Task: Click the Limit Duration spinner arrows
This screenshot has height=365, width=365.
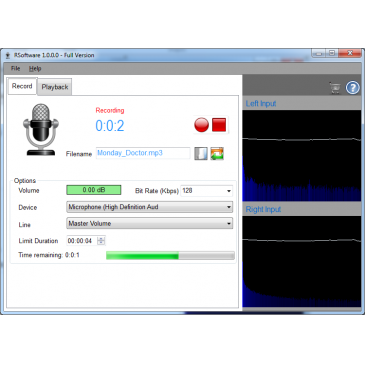Action: point(101,241)
